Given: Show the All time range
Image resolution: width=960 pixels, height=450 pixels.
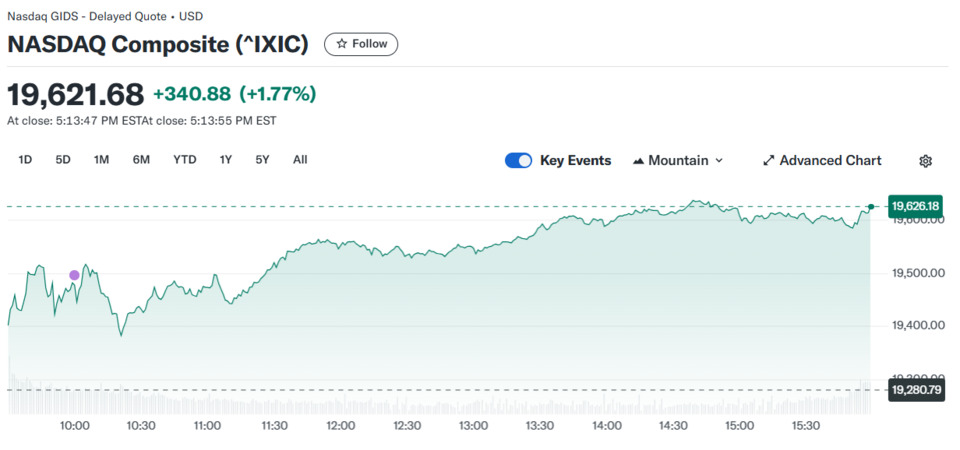Looking at the screenshot, I should 300,160.
